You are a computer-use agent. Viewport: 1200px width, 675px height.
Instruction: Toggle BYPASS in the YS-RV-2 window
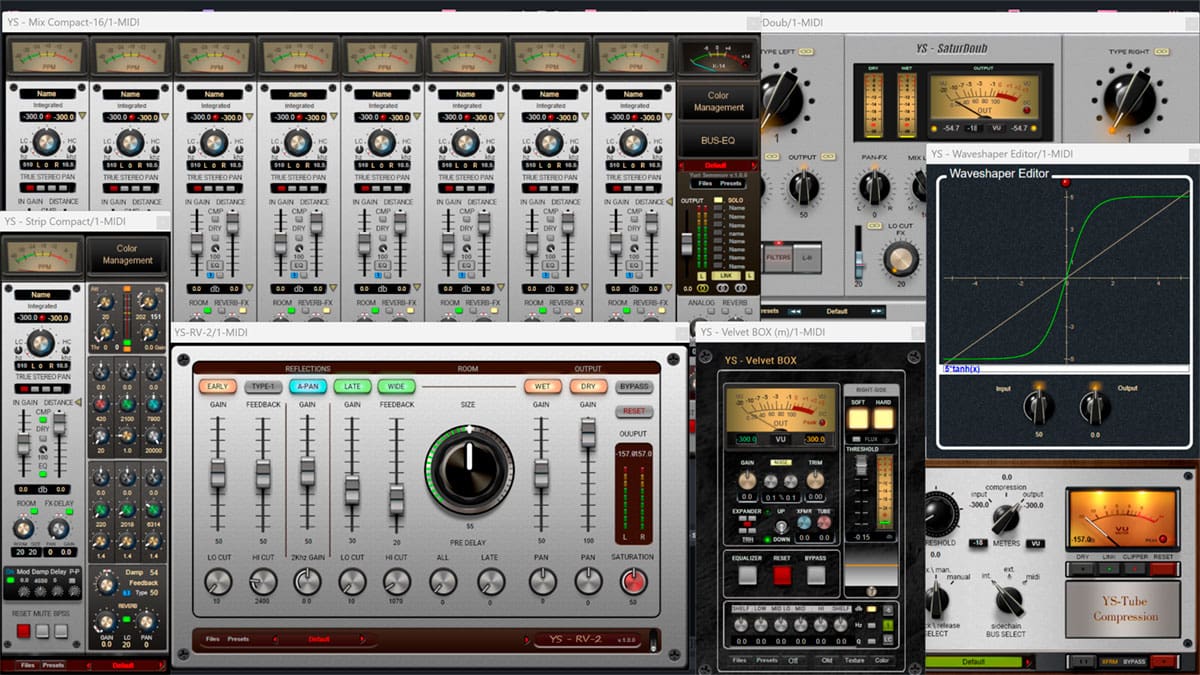tap(633, 386)
